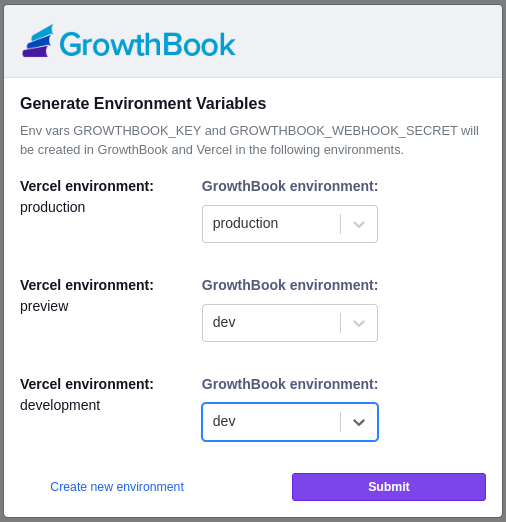The height and width of the screenshot is (522, 506).
Task: Click the description text mentioning GROWTHBOOK_WEBHOOK_SECRET
Action: 249,140
